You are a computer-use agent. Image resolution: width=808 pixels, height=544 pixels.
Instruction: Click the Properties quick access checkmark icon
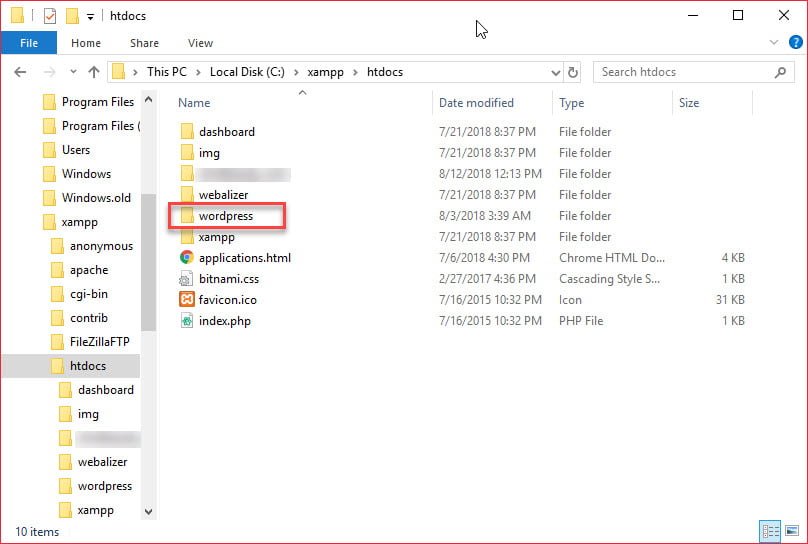click(49, 16)
